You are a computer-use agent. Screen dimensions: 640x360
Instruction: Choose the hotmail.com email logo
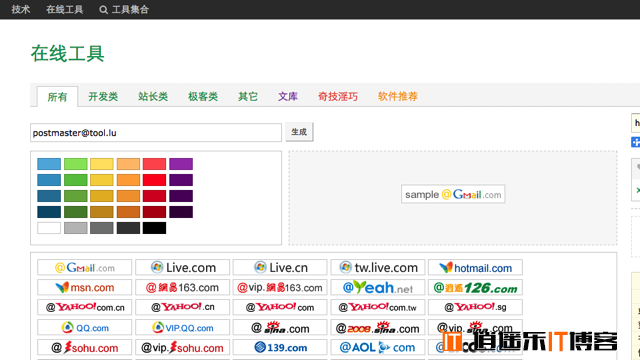point(476,268)
